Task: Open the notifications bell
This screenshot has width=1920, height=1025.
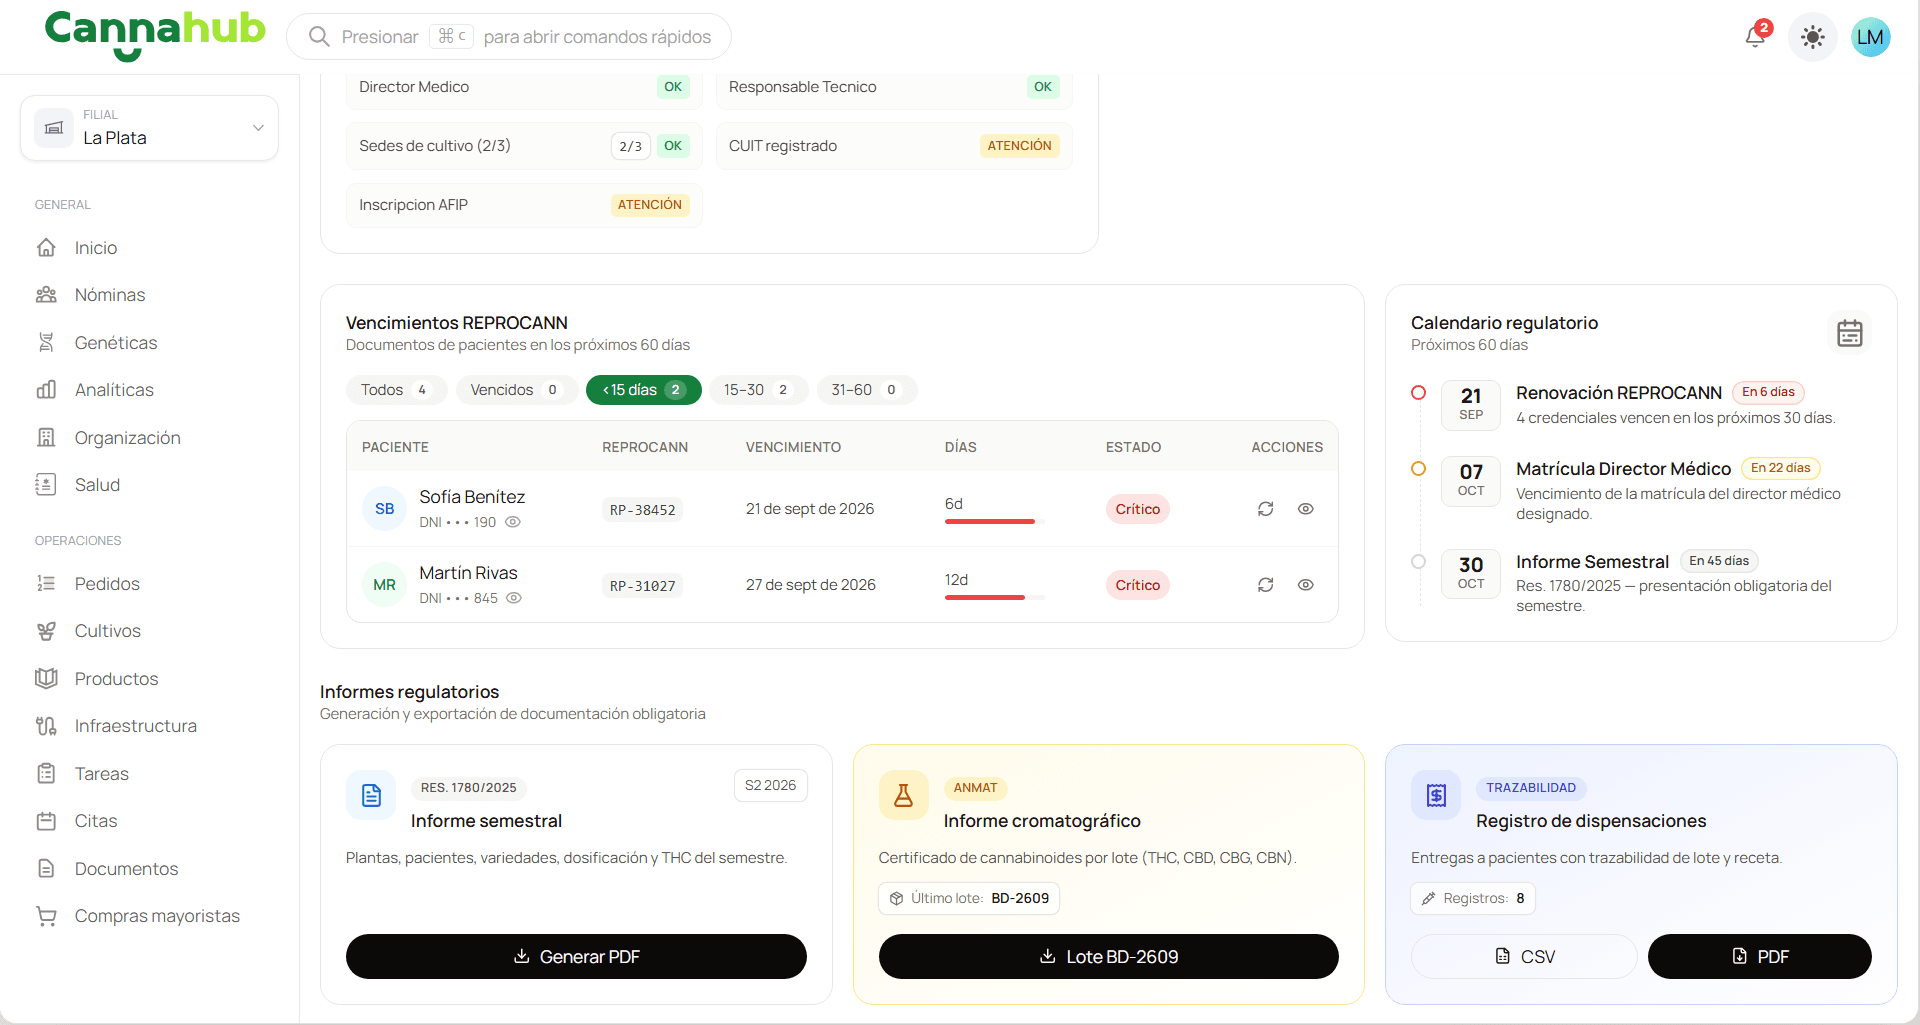Action: tap(1756, 37)
